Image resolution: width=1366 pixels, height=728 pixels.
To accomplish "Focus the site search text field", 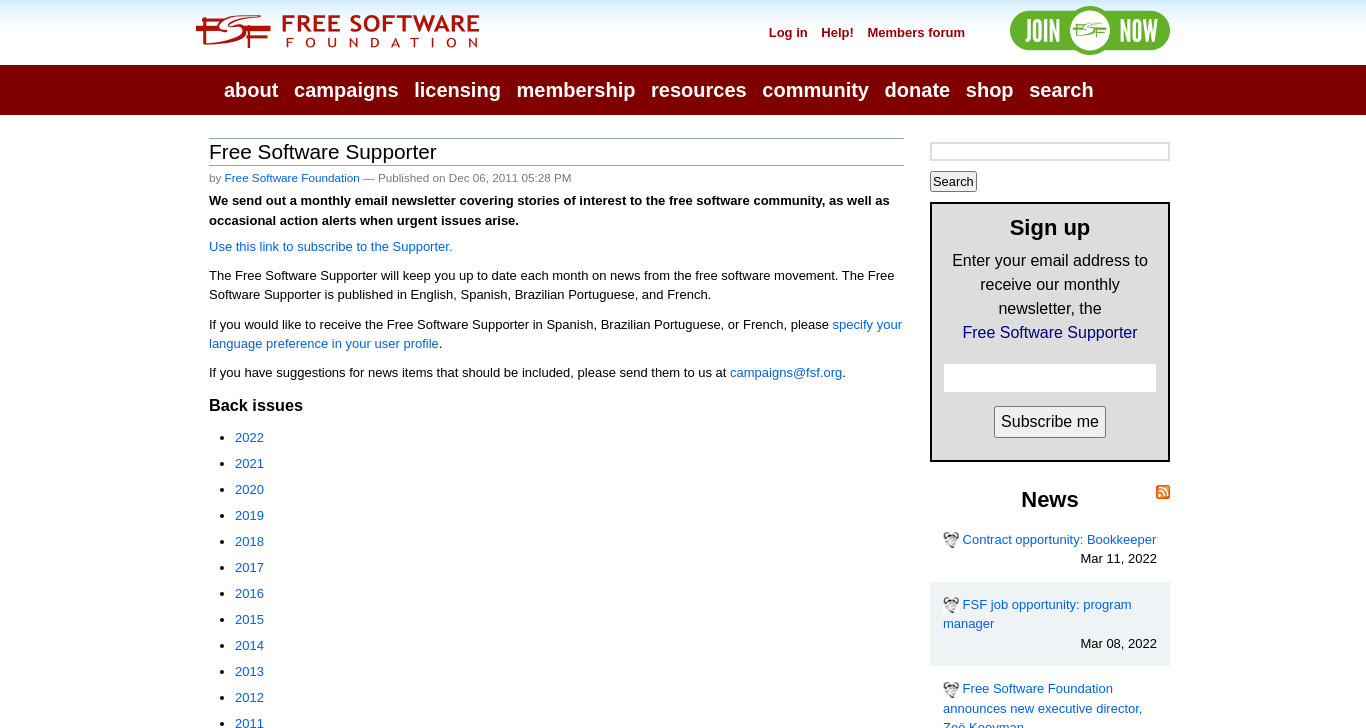I will point(1050,152).
